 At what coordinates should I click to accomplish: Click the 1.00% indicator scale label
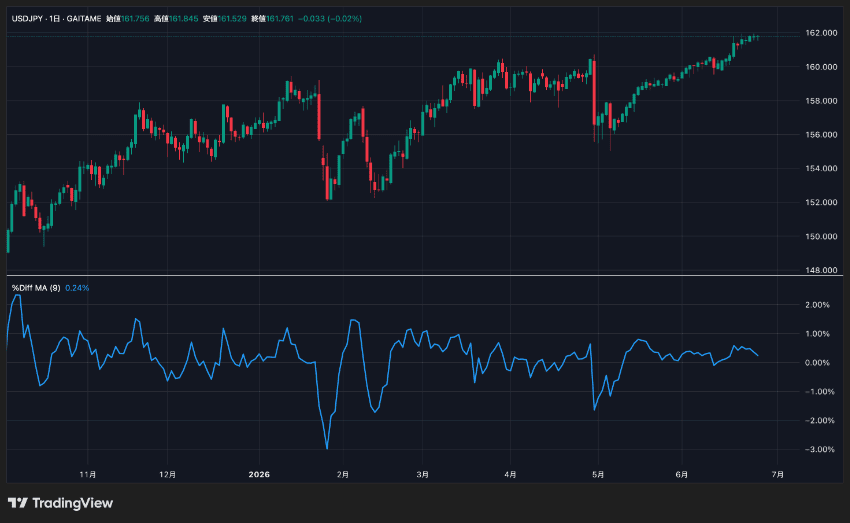tap(817, 334)
